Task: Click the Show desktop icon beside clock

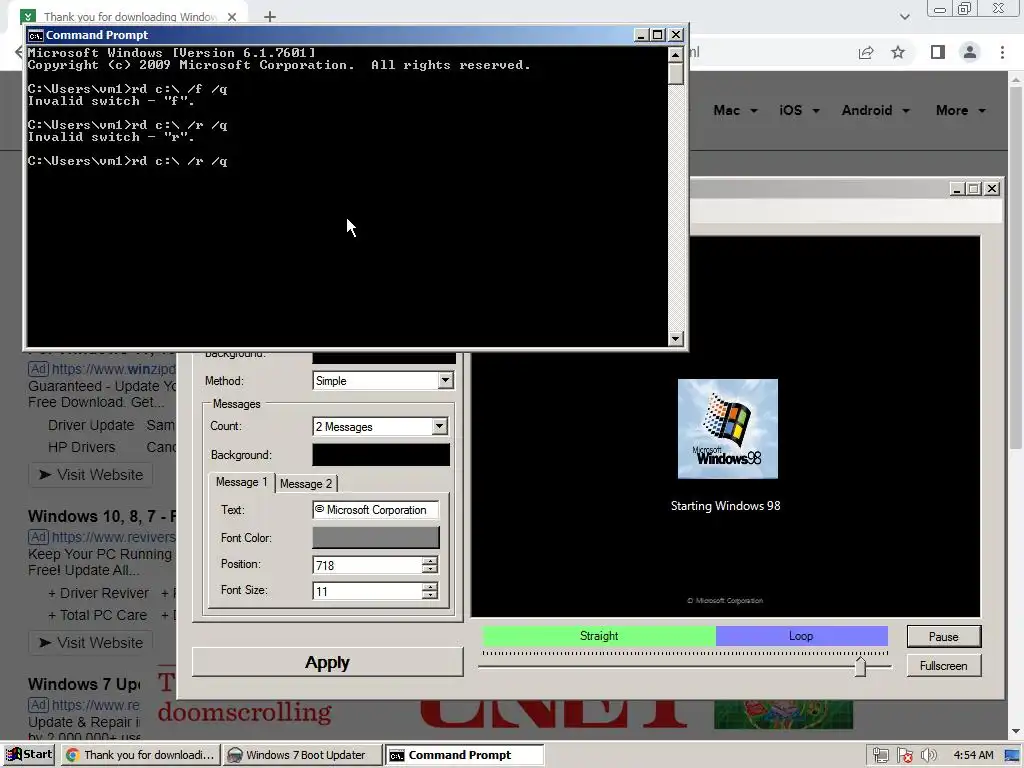Action: click(1013, 755)
